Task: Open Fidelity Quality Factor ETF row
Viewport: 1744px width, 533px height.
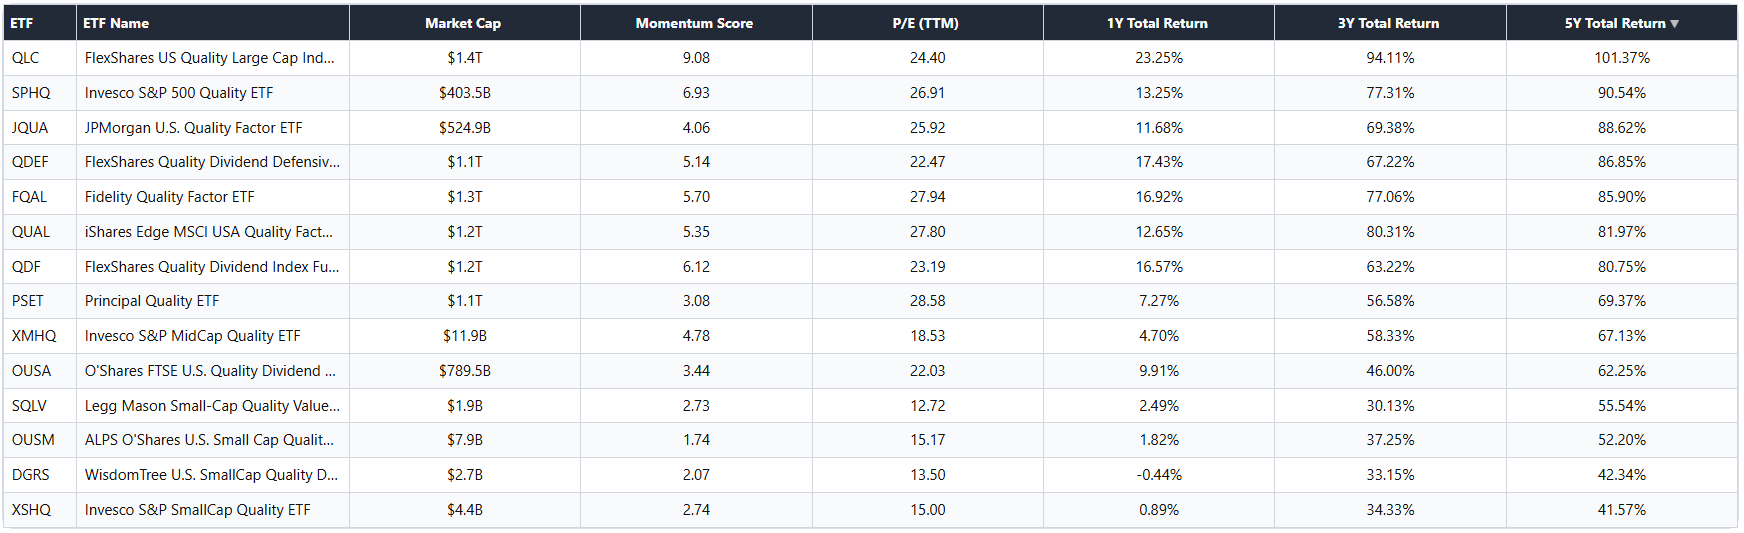Action: (x=170, y=197)
